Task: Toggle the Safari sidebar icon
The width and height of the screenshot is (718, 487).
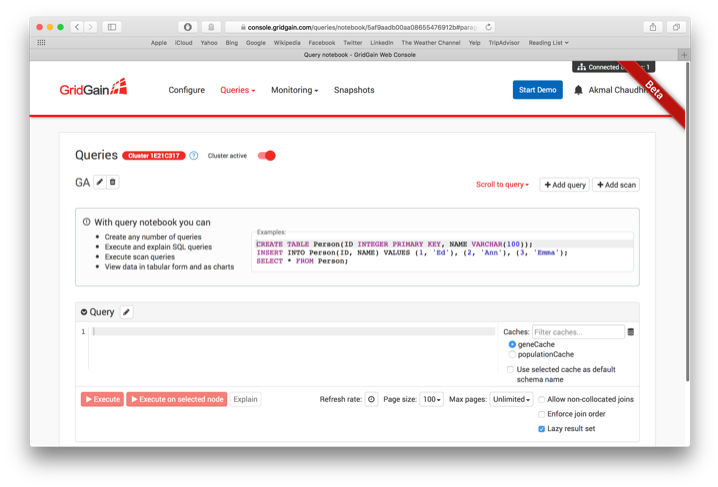Action: tap(112, 27)
